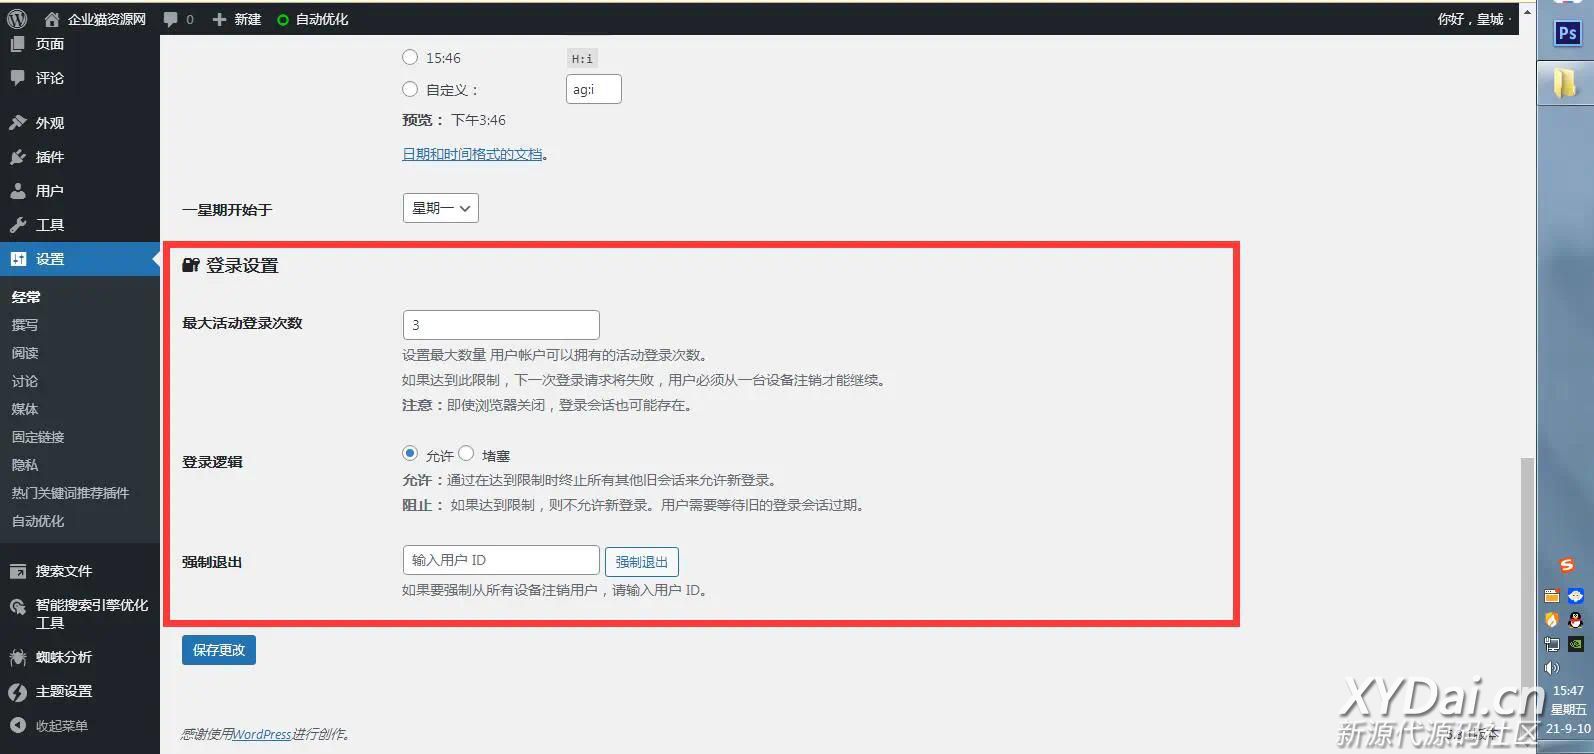
Task: Expand the 新建 menu in admin bar
Action: pyautogui.click(x=237, y=19)
